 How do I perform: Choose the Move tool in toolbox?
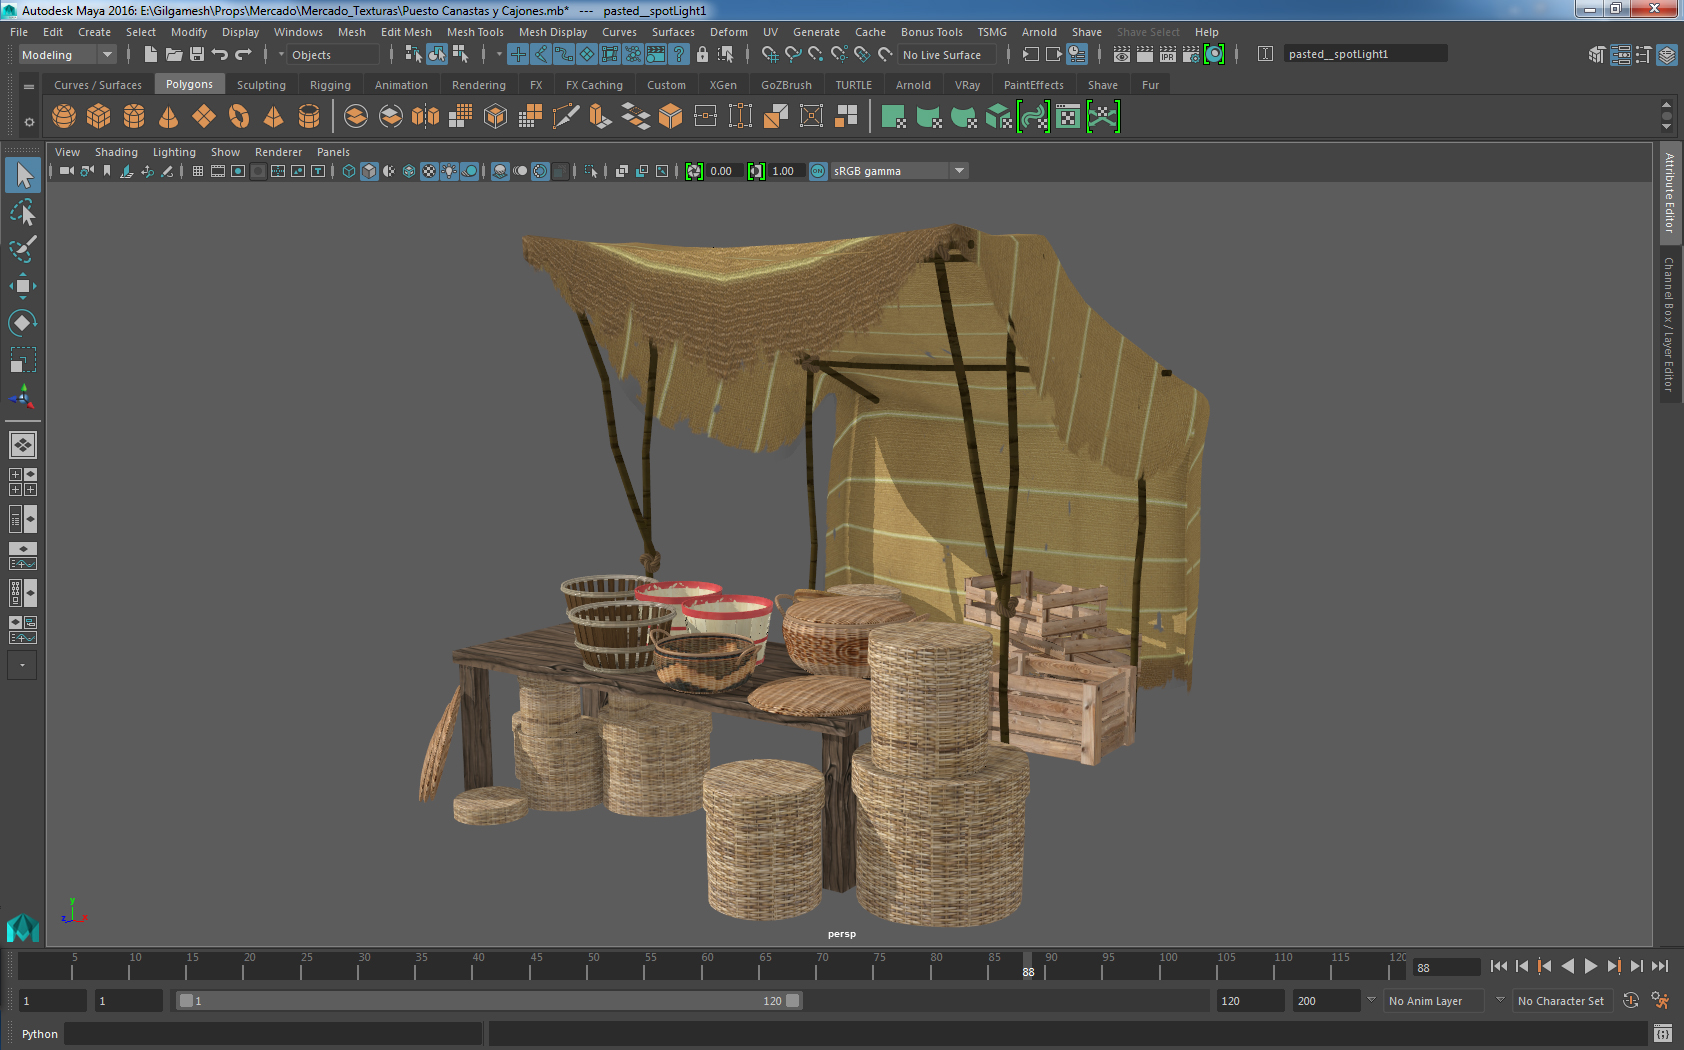point(22,286)
